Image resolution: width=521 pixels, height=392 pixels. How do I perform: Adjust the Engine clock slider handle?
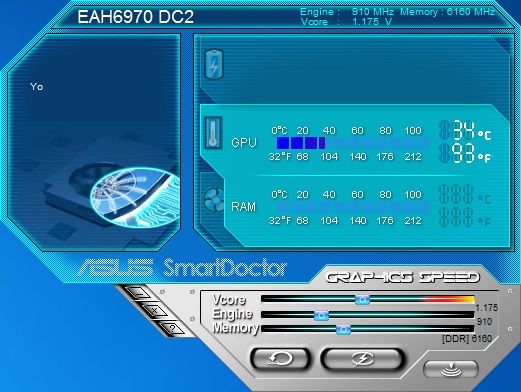pos(321,315)
